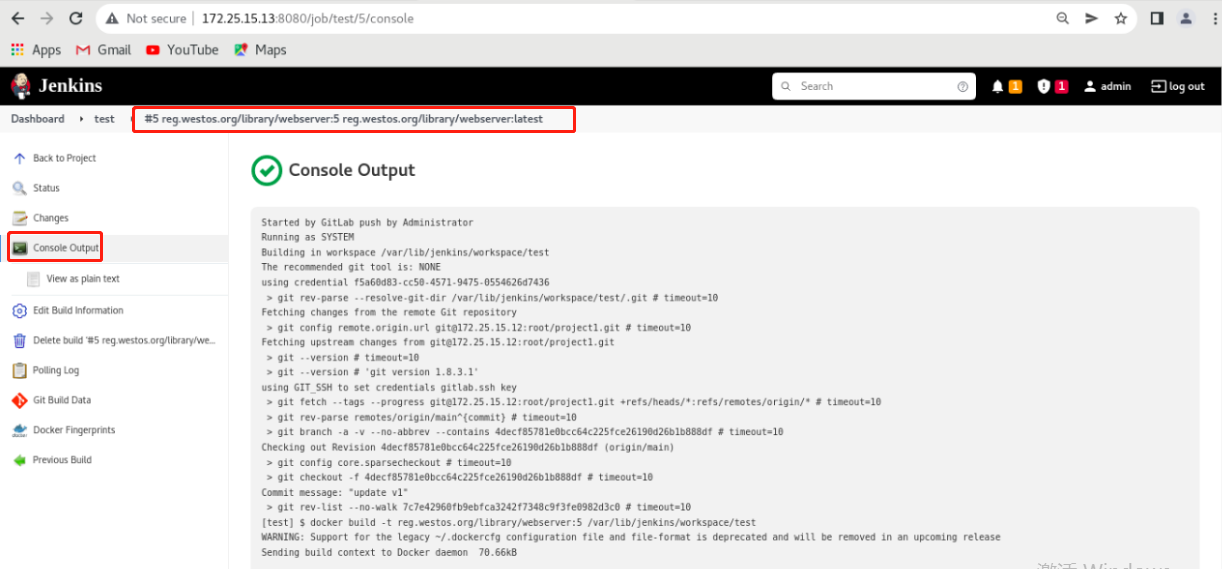Click the 'Running as SYSTEM' log line
The height and width of the screenshot is (569, 1222).
[x=307, y=238]
